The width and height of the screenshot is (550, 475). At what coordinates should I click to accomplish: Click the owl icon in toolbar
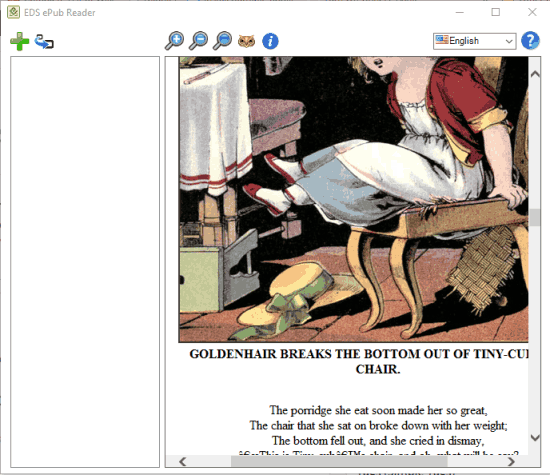point(247,41)
